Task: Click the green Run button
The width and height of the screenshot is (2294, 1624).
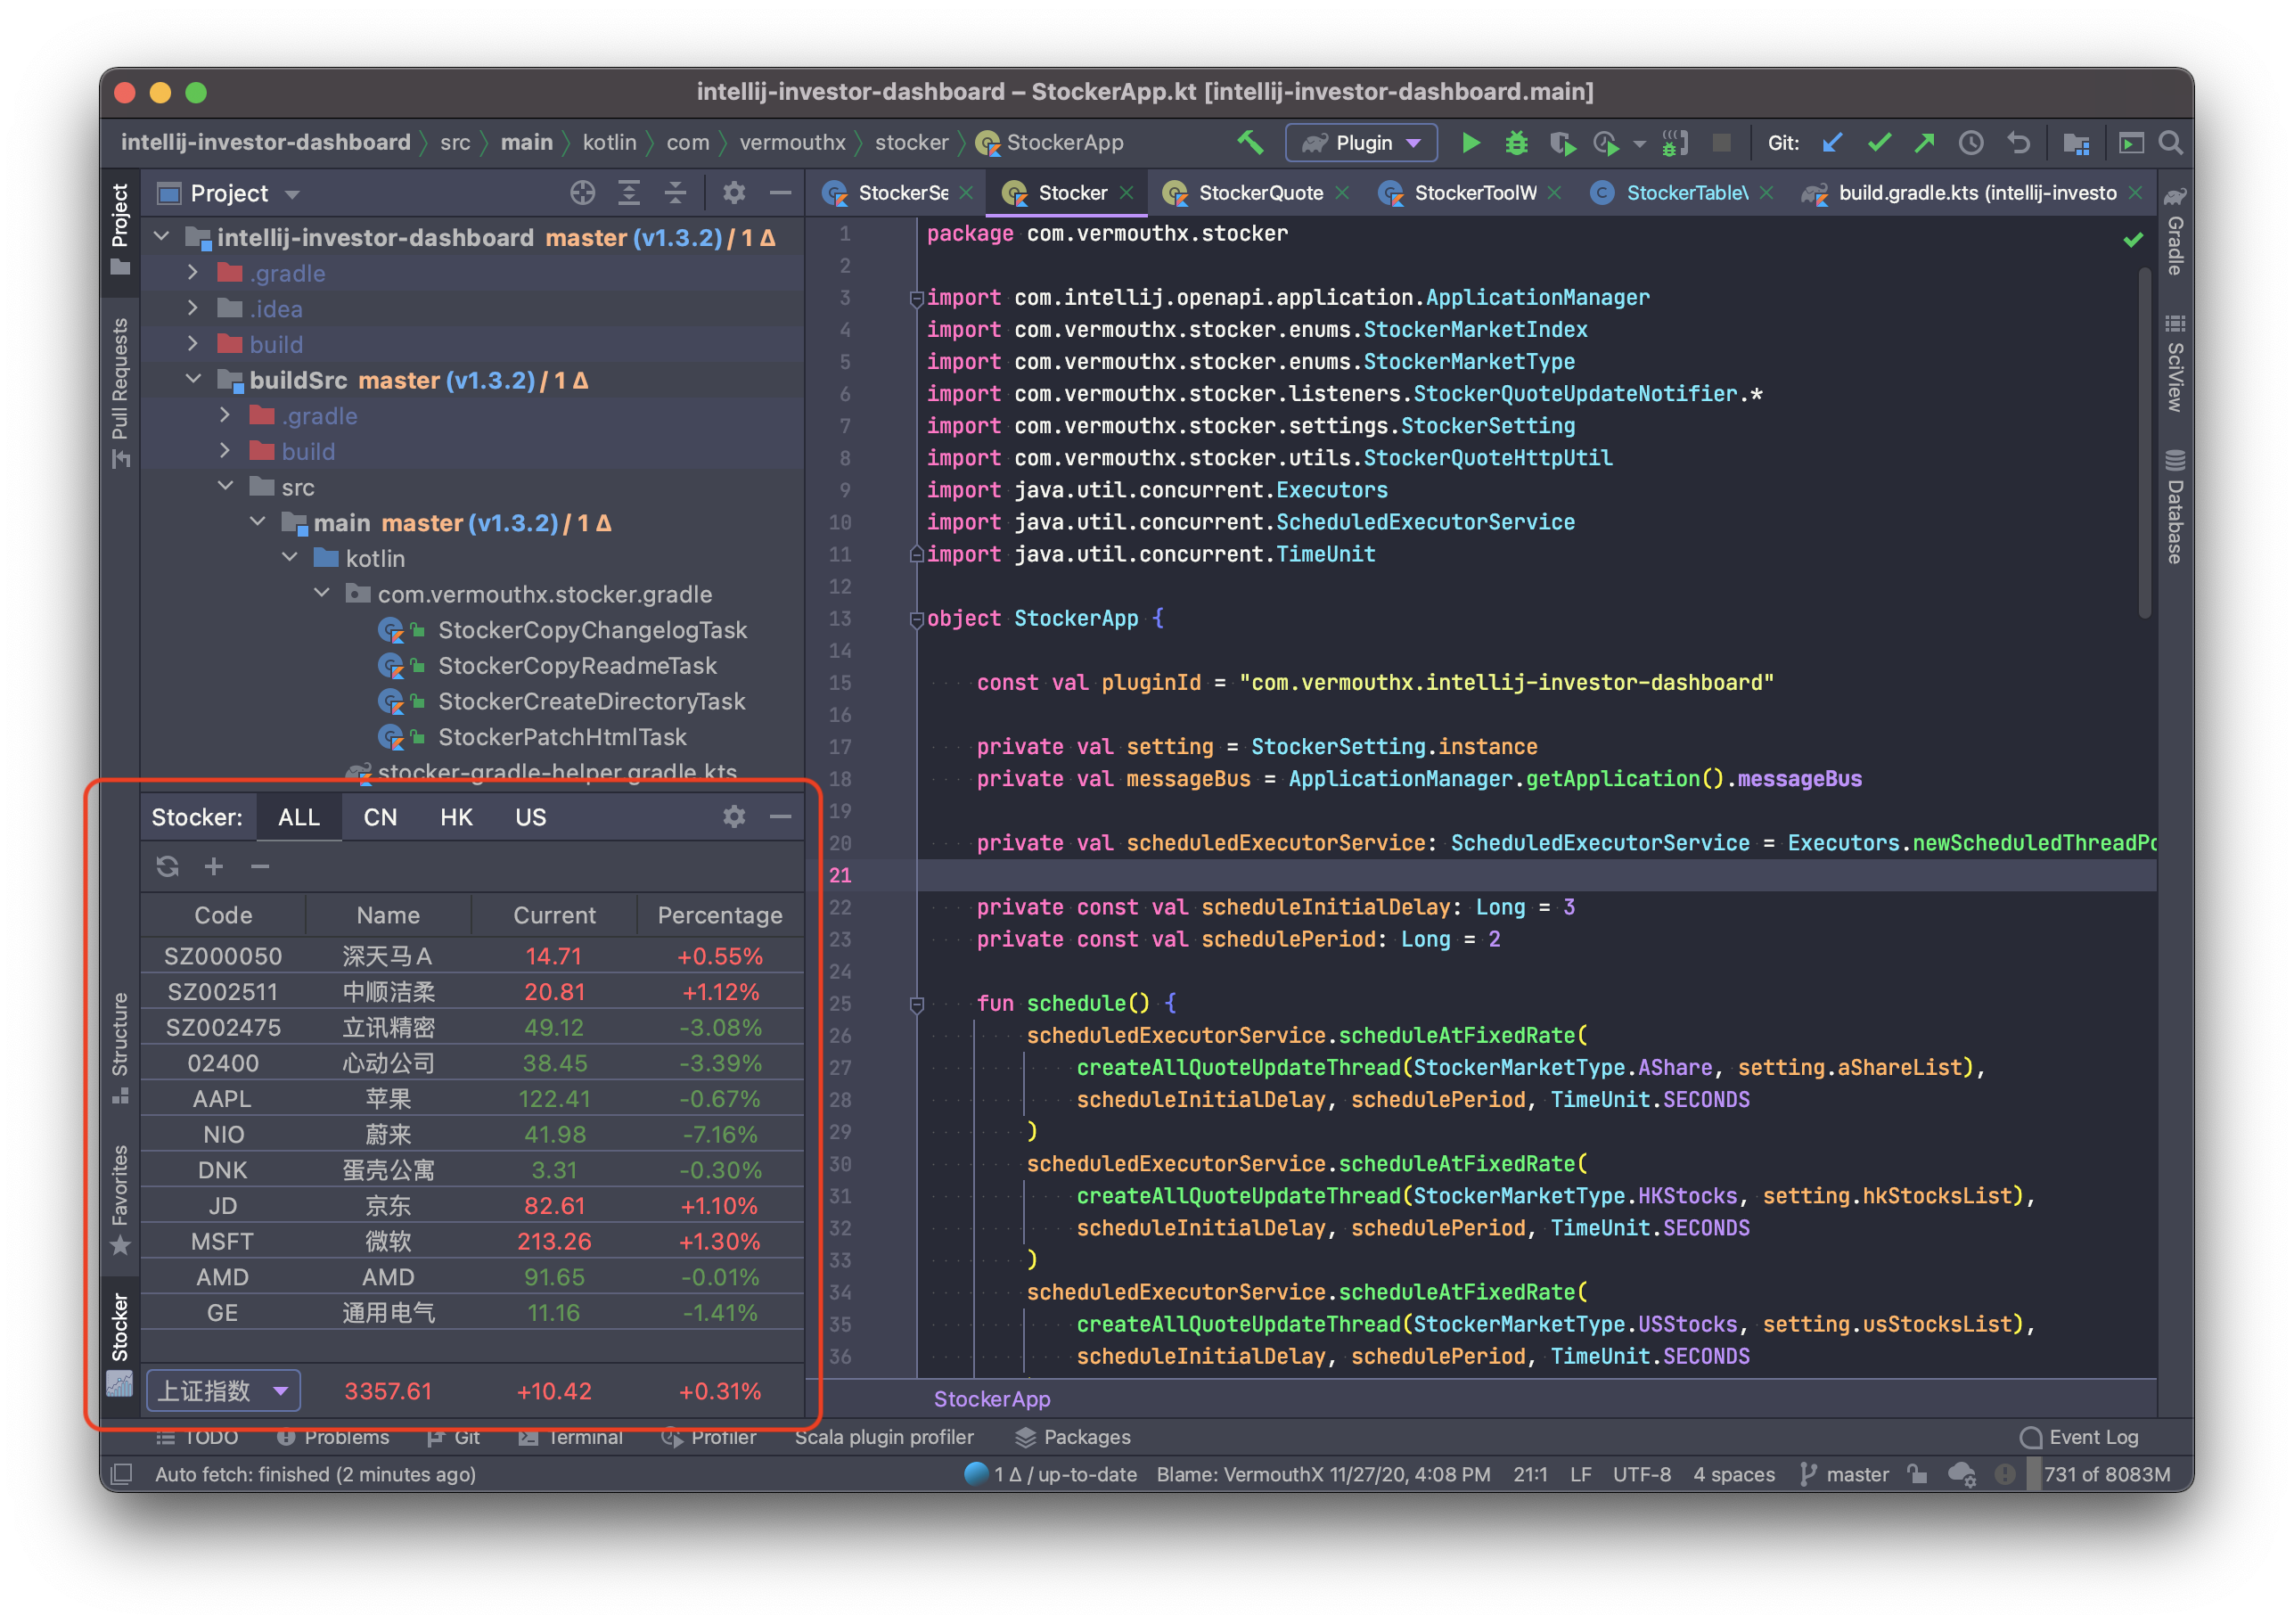Action: pos(1470,143)
